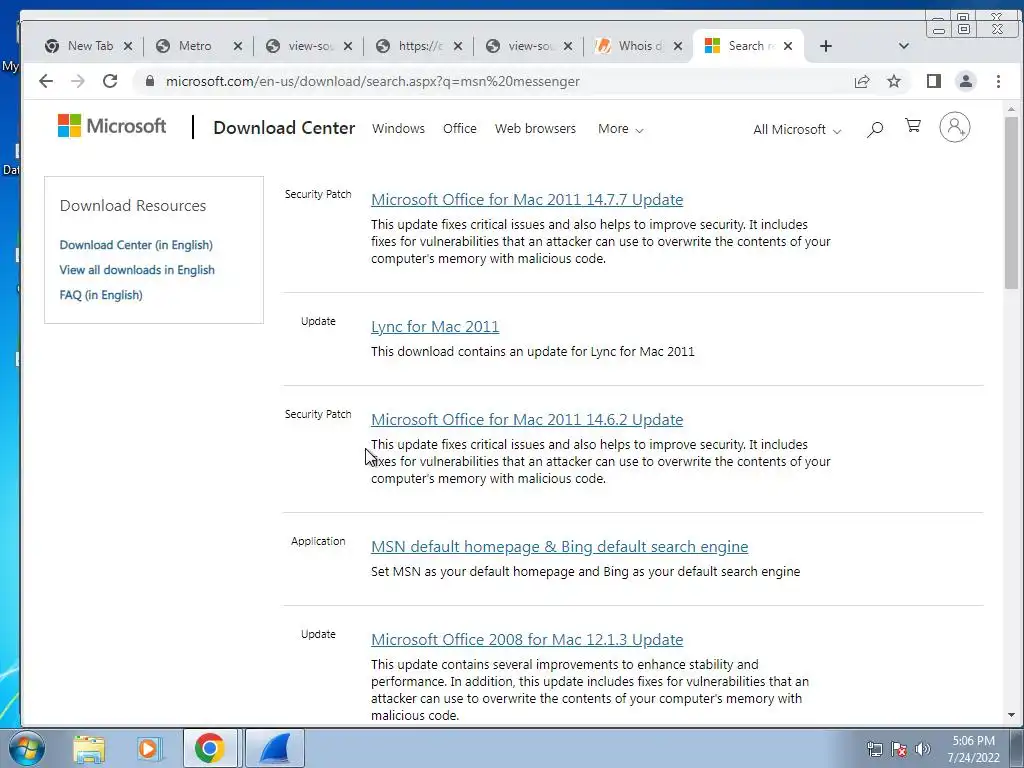1024x768 pixels.
Task: Open Microsoft Office for Mac 2011 14.7.7 Update
Action: click(x=527, y=199)
